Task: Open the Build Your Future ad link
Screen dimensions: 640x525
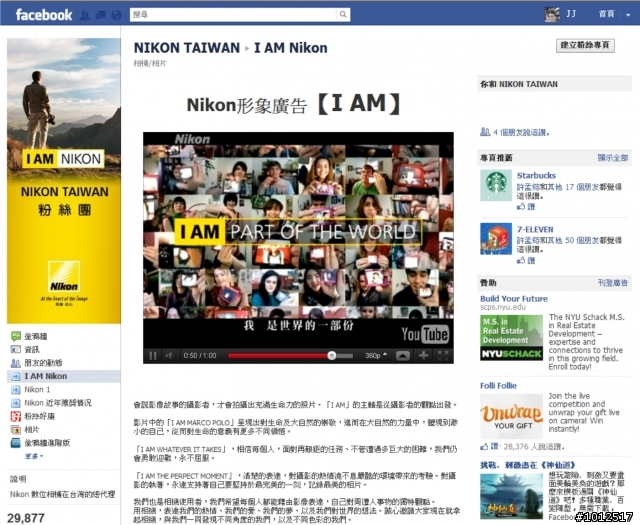Action: 514,298
